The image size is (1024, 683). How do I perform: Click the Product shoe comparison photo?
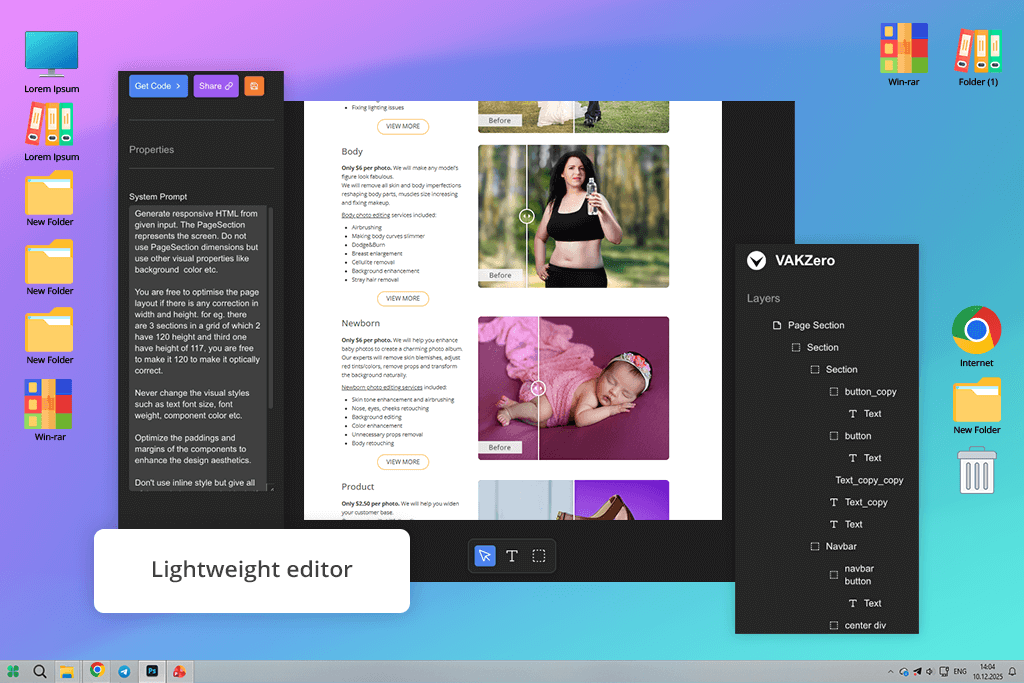pyautogui.click(x=573, y=500)
